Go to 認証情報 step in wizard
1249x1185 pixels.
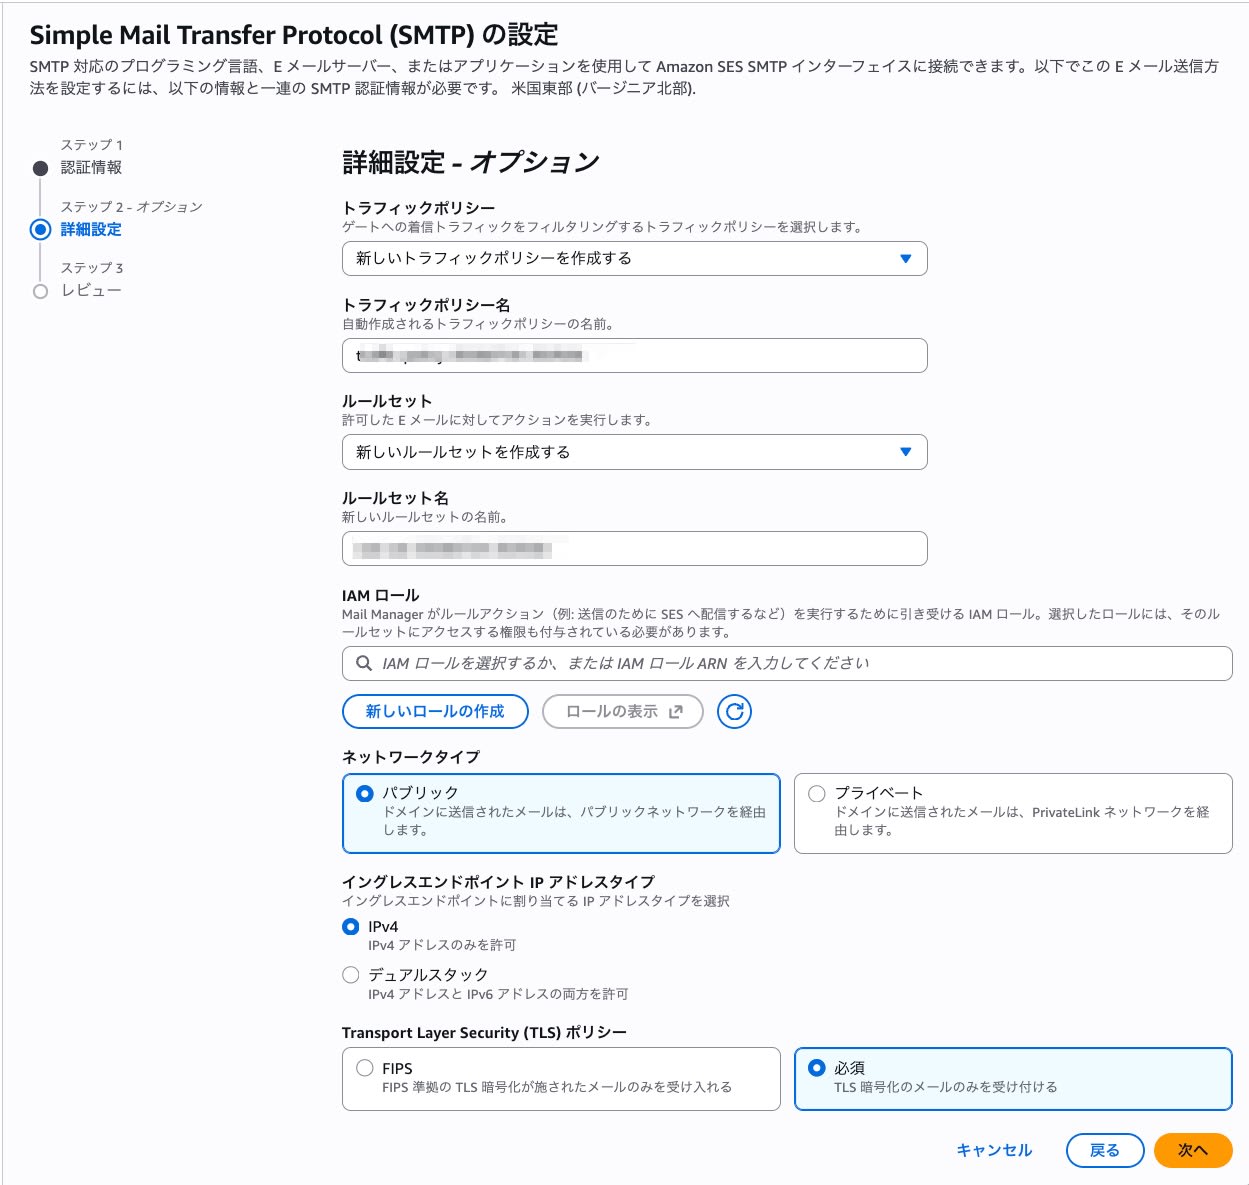click(x=91, y=167)
